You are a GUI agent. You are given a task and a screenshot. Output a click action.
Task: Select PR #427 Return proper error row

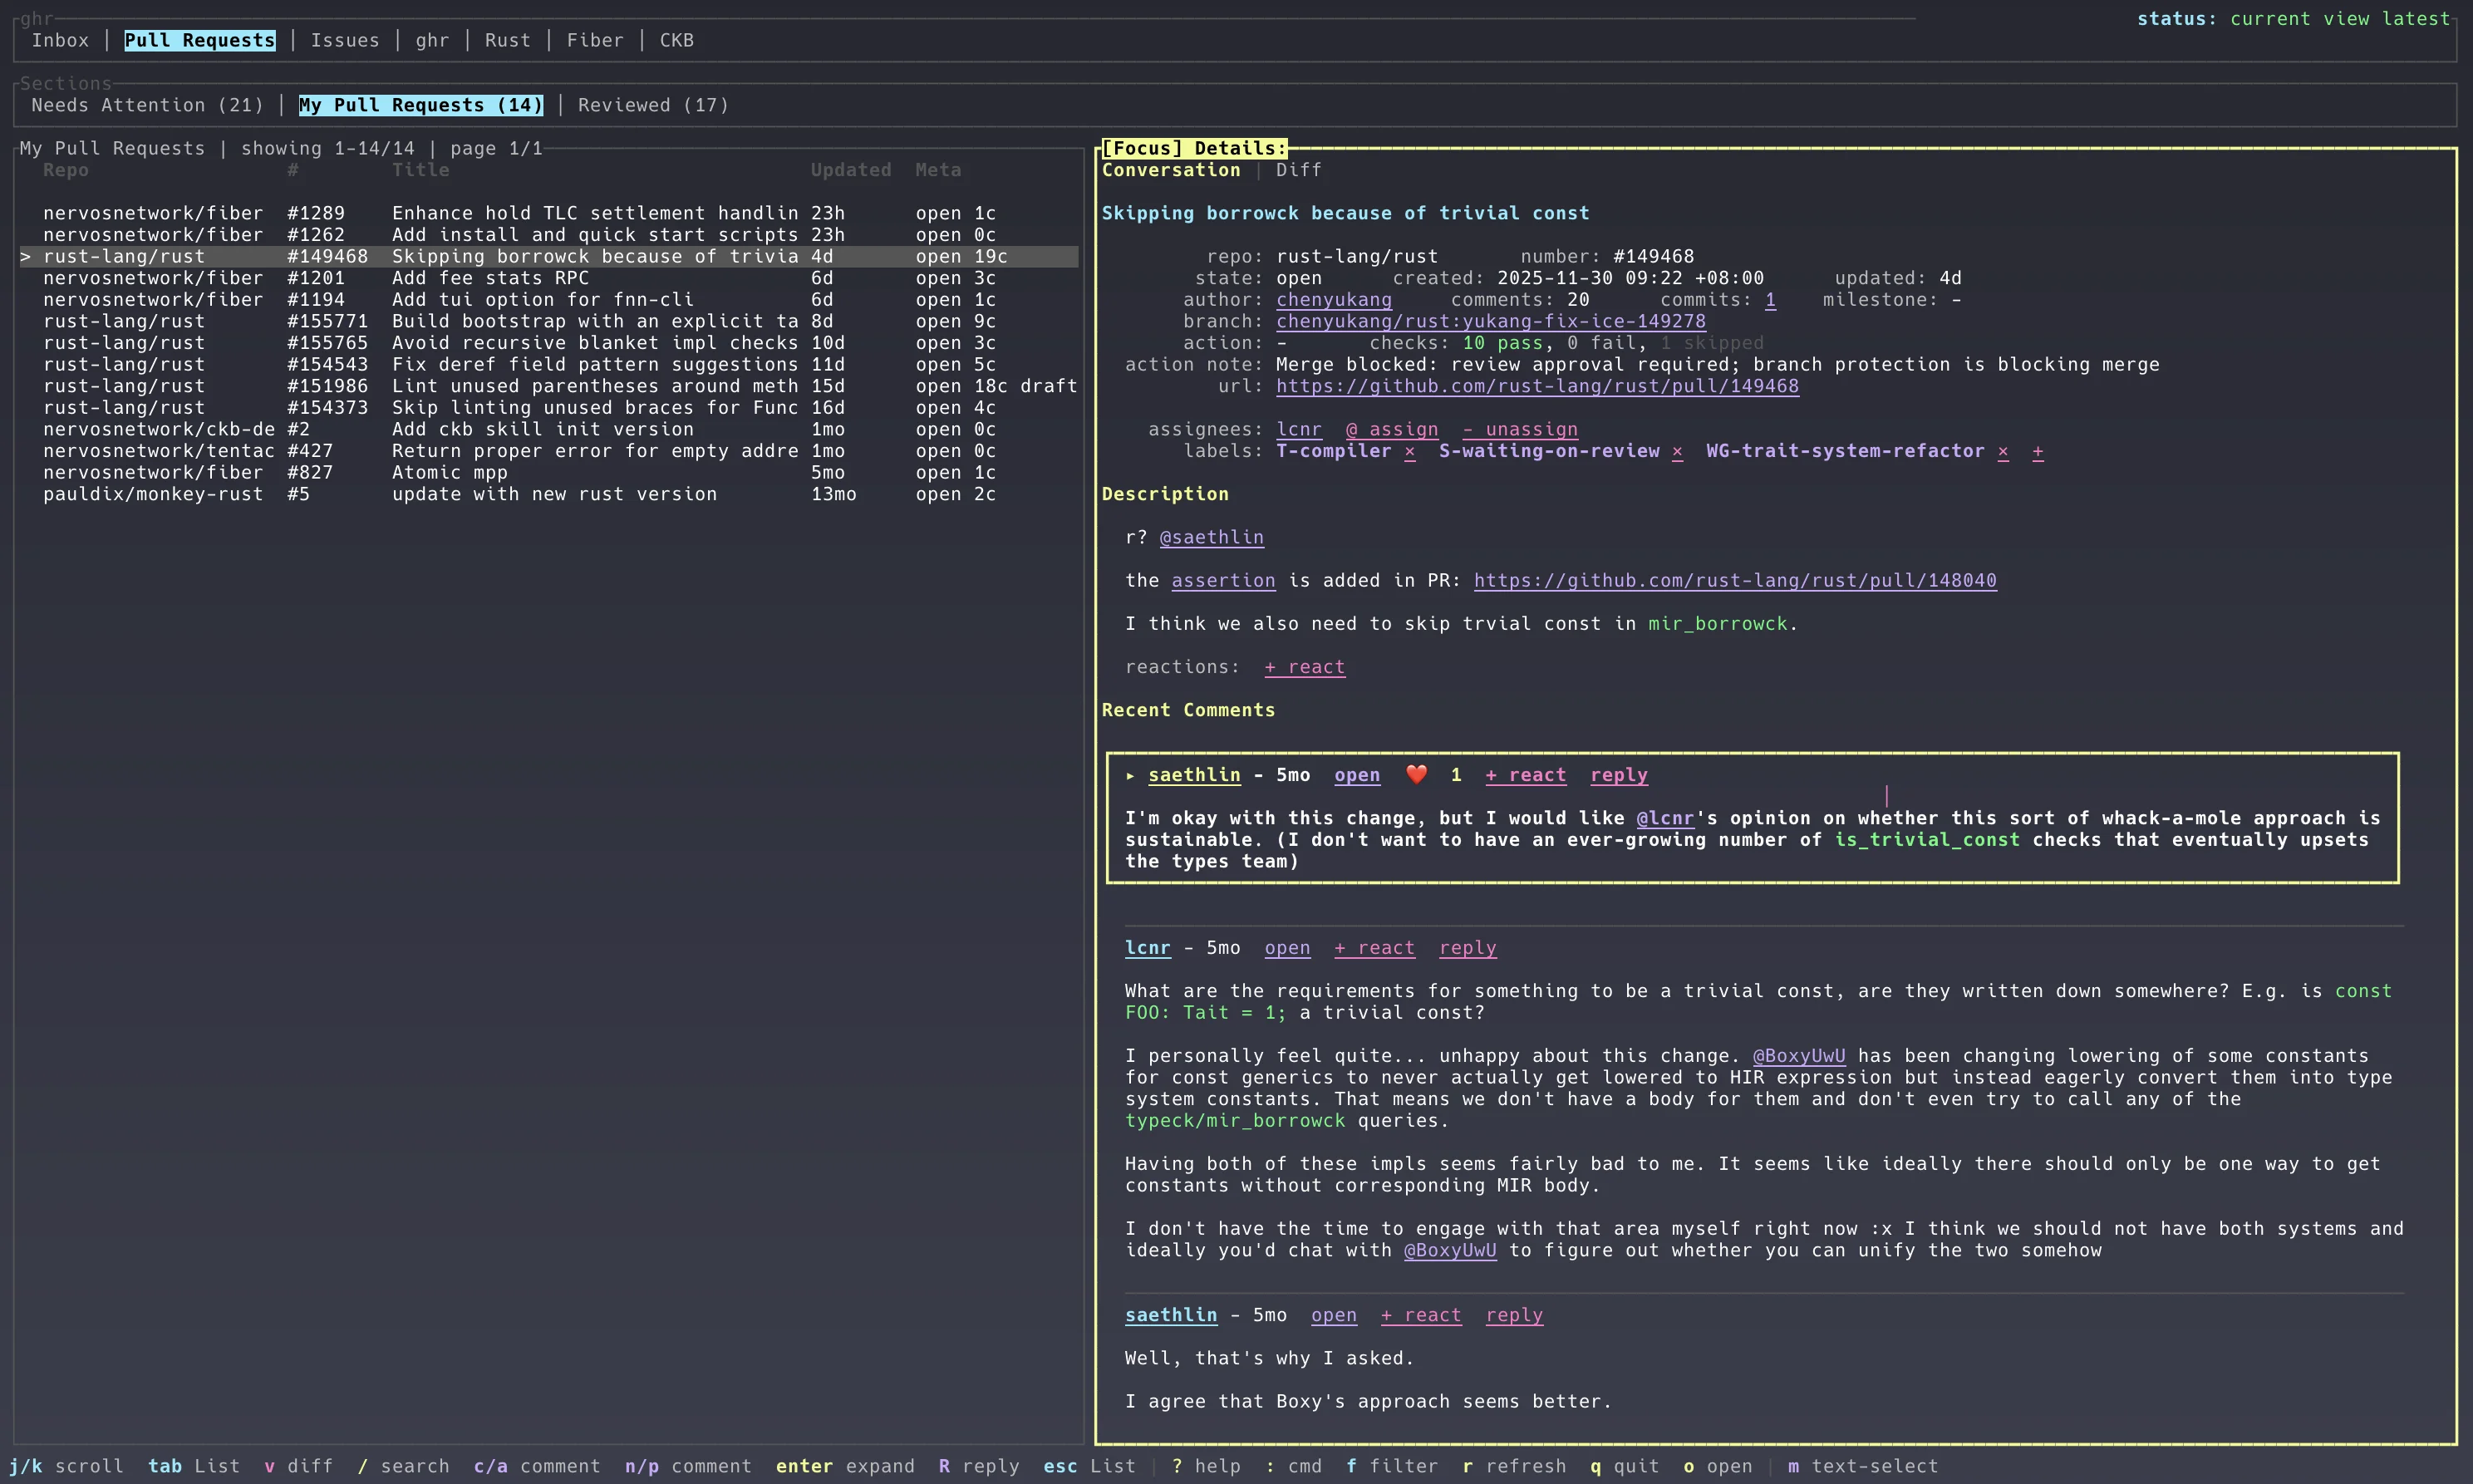549,451
